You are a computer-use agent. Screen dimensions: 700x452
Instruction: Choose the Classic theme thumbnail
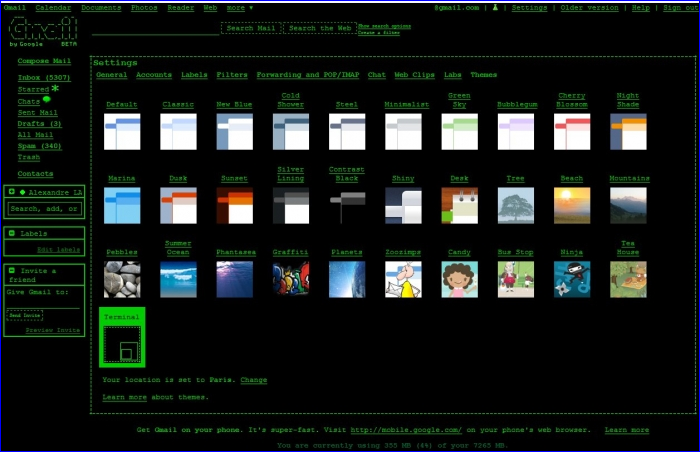click(178, 132)
